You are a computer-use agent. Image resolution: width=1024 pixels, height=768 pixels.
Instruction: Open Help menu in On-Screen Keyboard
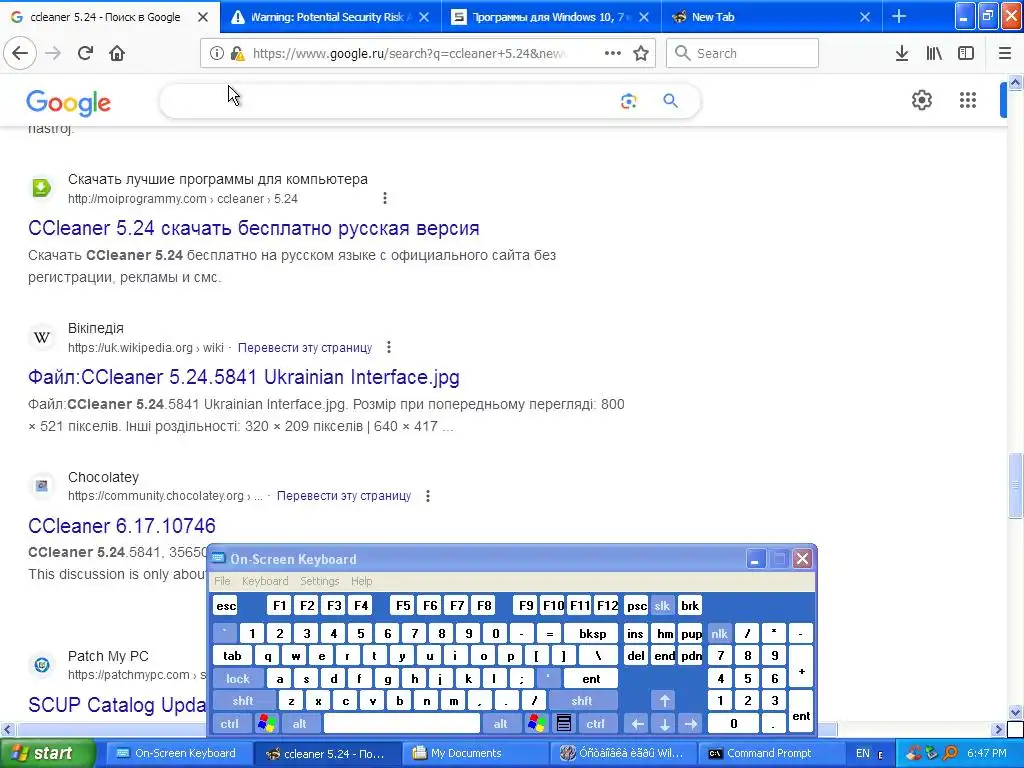click(361, 581)
